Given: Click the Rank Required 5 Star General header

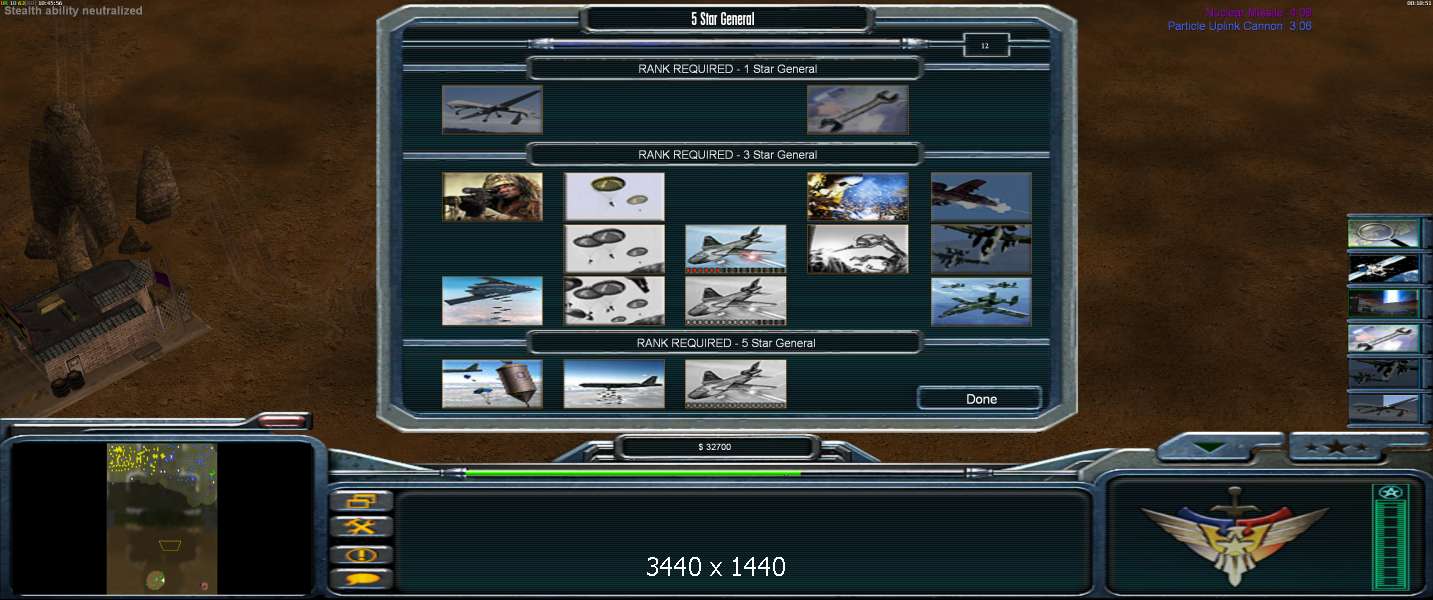Looking at the screenshot, I should point(726,343).
